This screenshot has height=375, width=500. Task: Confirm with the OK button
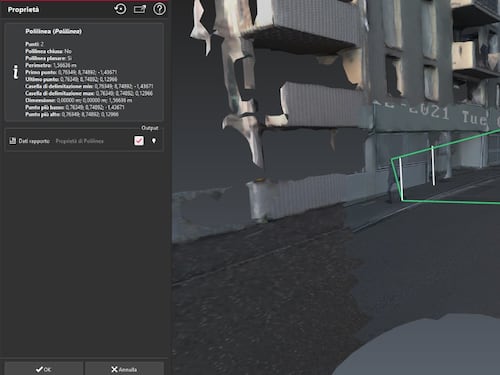click(x=44, y=369)
